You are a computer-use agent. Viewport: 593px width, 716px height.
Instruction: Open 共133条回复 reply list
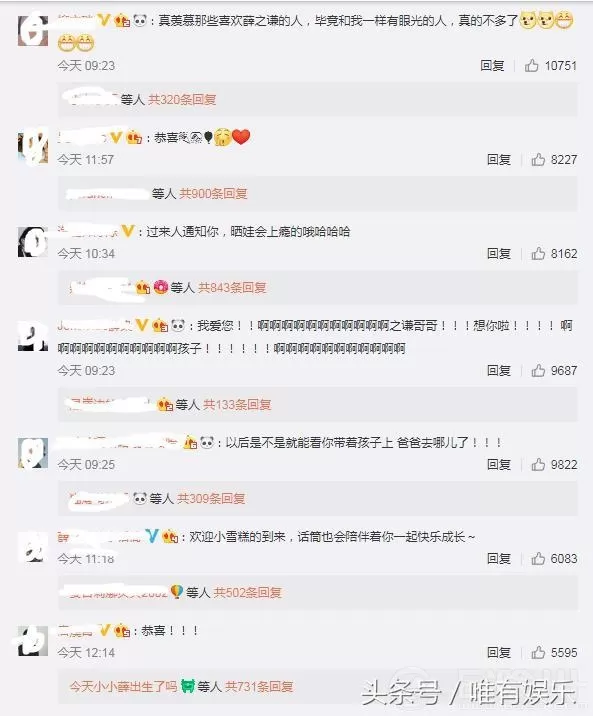click(x=237, y=405)
